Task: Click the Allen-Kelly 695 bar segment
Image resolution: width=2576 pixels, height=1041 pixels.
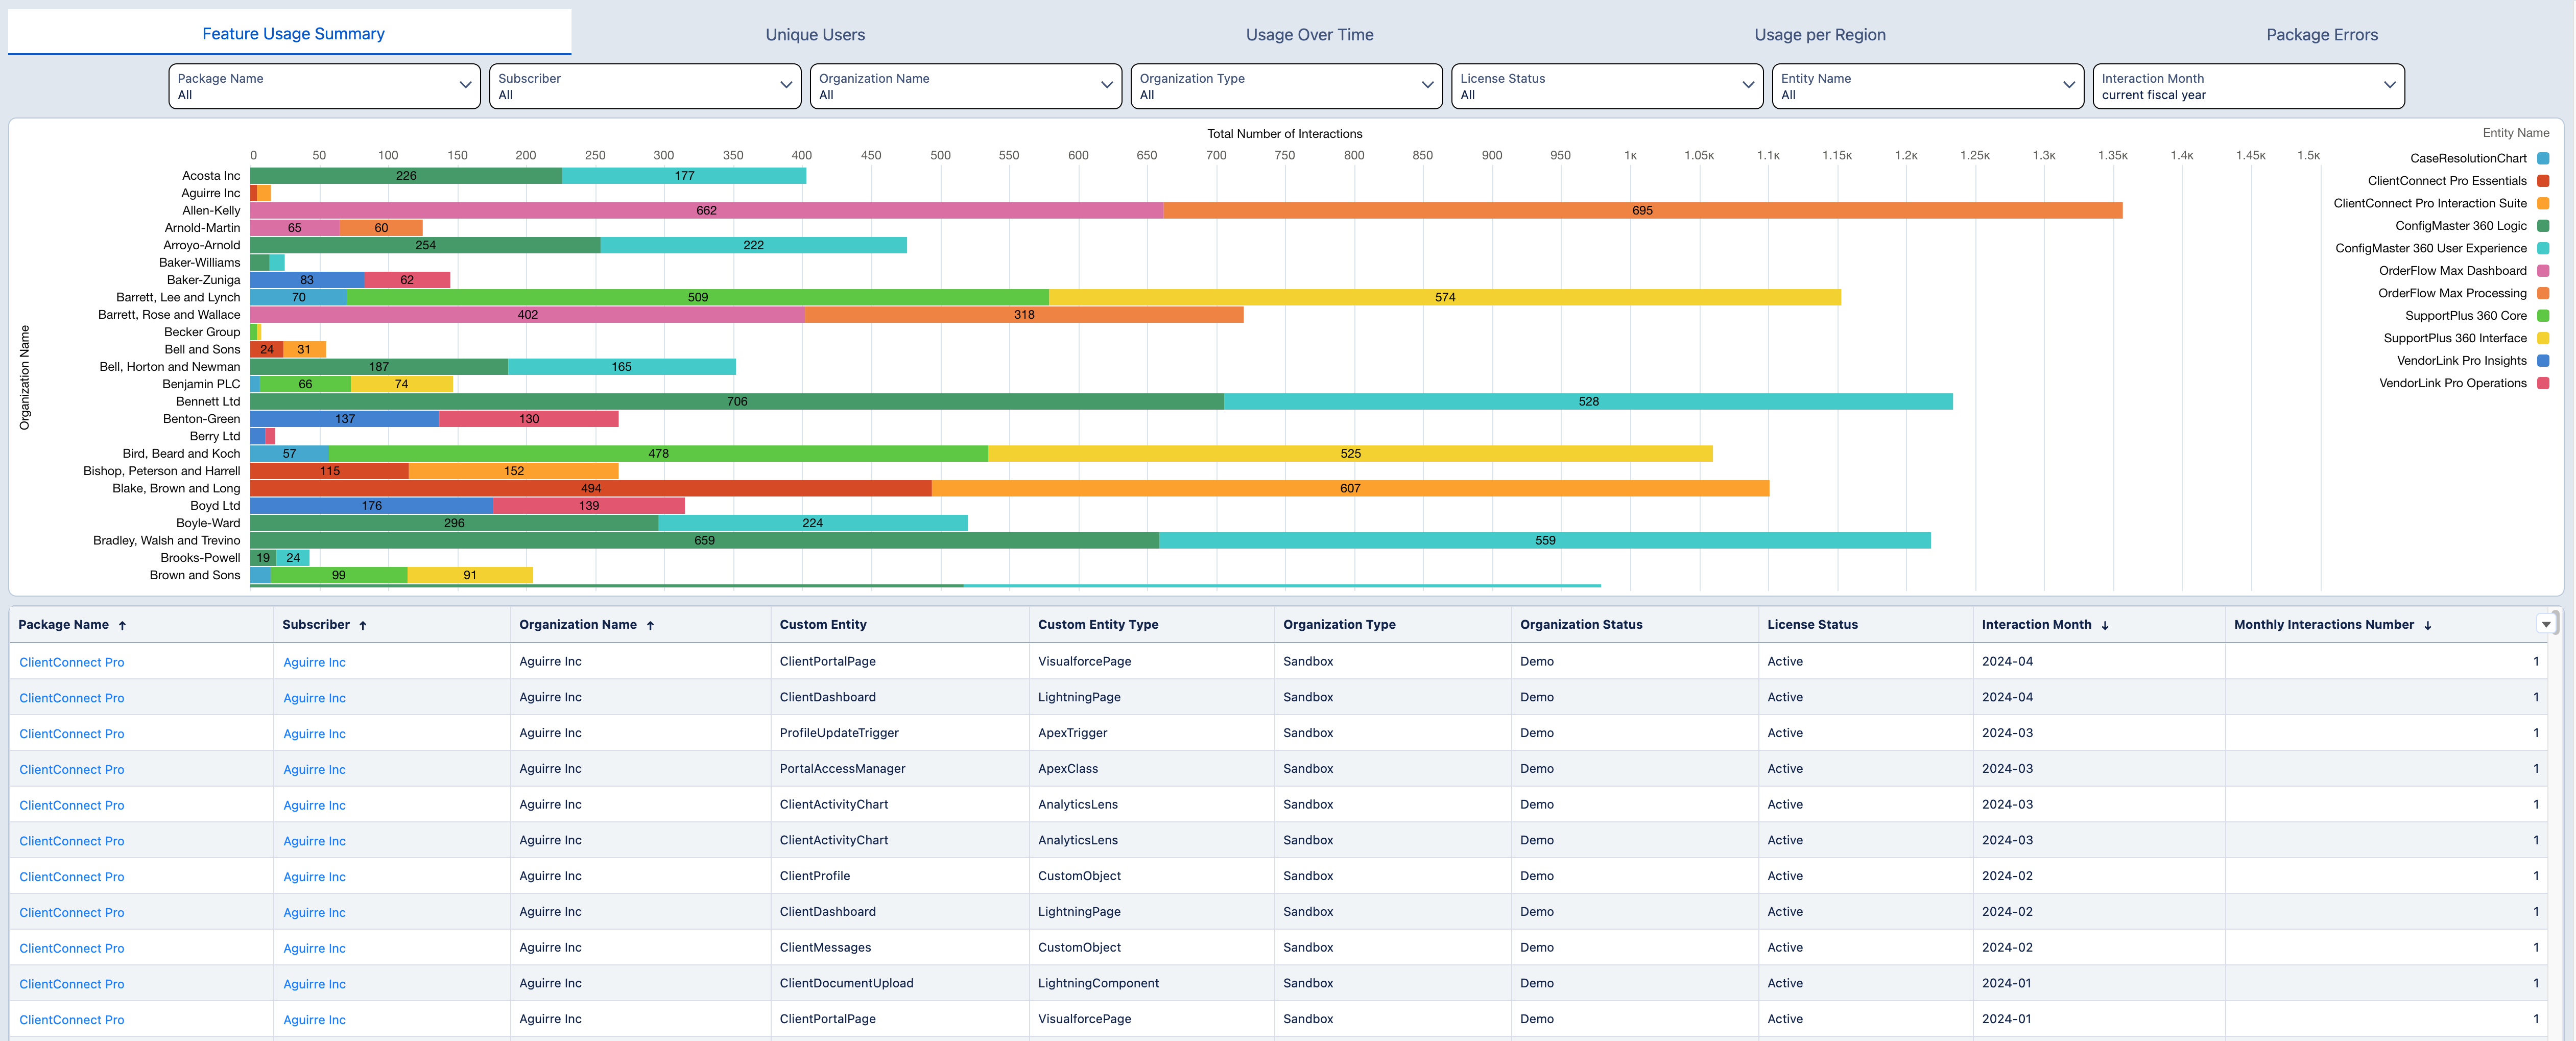Action: [x=1642, y=210]
